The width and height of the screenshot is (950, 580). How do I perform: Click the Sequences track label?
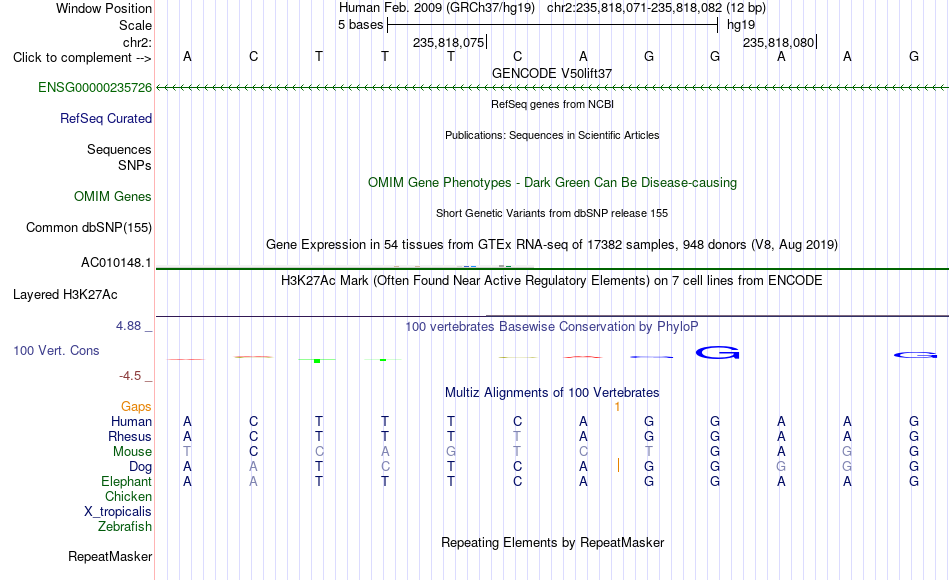click(119, 149)
